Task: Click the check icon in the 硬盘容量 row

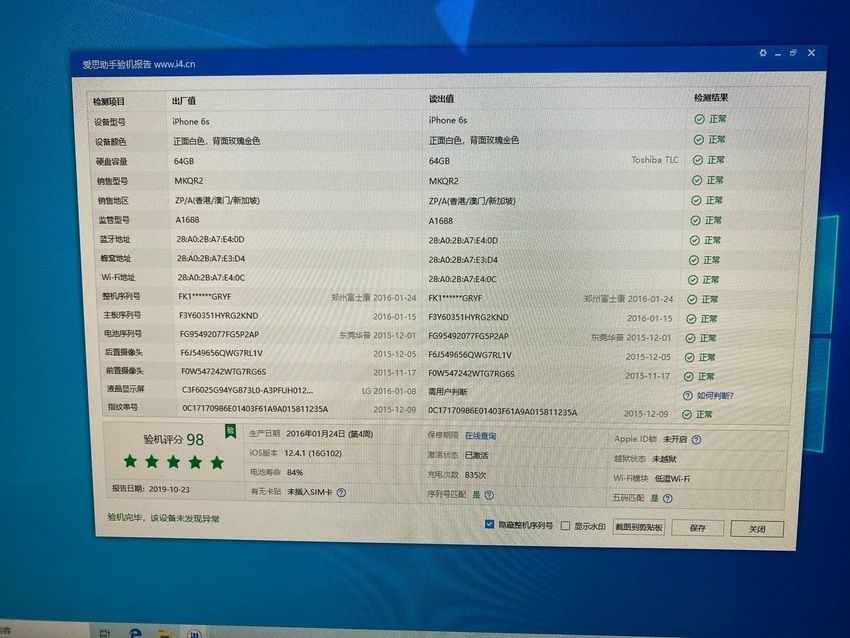Action: [x=698, y=160]
